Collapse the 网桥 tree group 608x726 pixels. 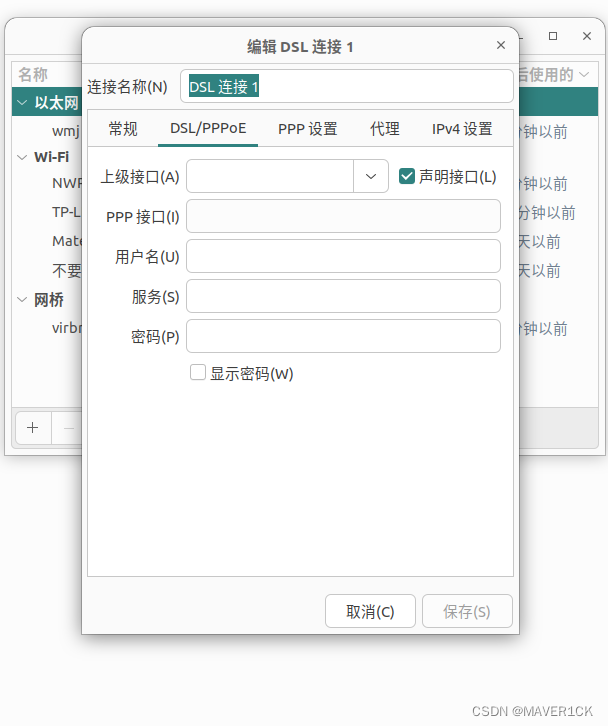22,300
